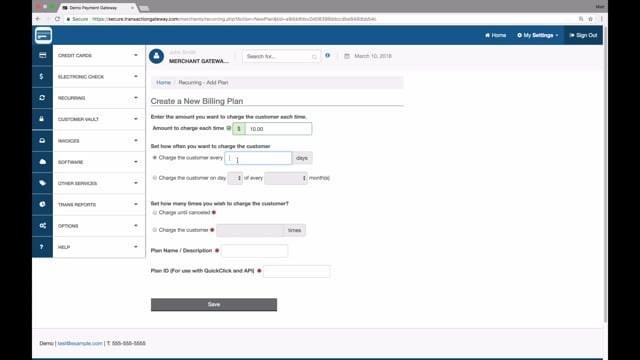
Task: Click the Invoices sidebar icon
Action: pyautogui.click(x=42, y=140)
